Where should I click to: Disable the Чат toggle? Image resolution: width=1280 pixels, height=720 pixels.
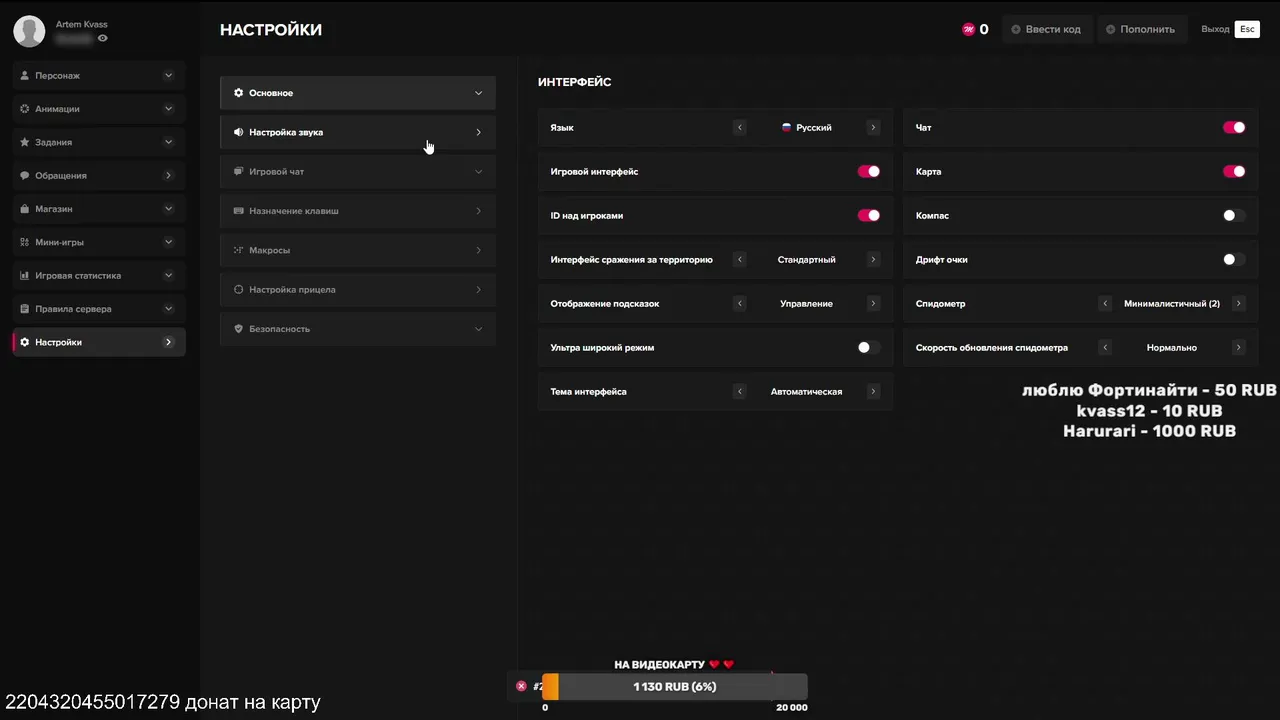click(x=1234, y=128)
